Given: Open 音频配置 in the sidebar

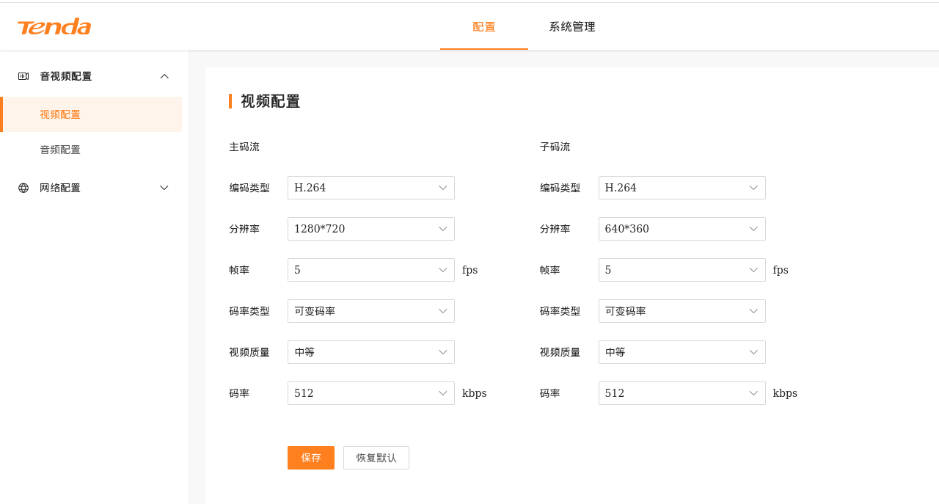Looking at the screenshot, I should 60,150.
